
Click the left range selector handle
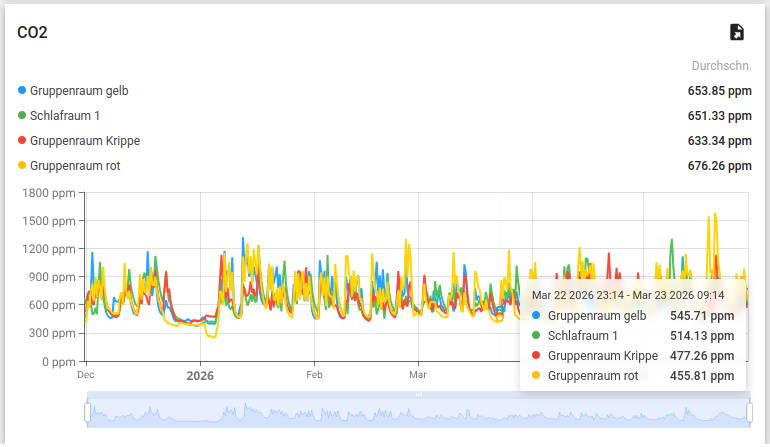click(87, 413)
